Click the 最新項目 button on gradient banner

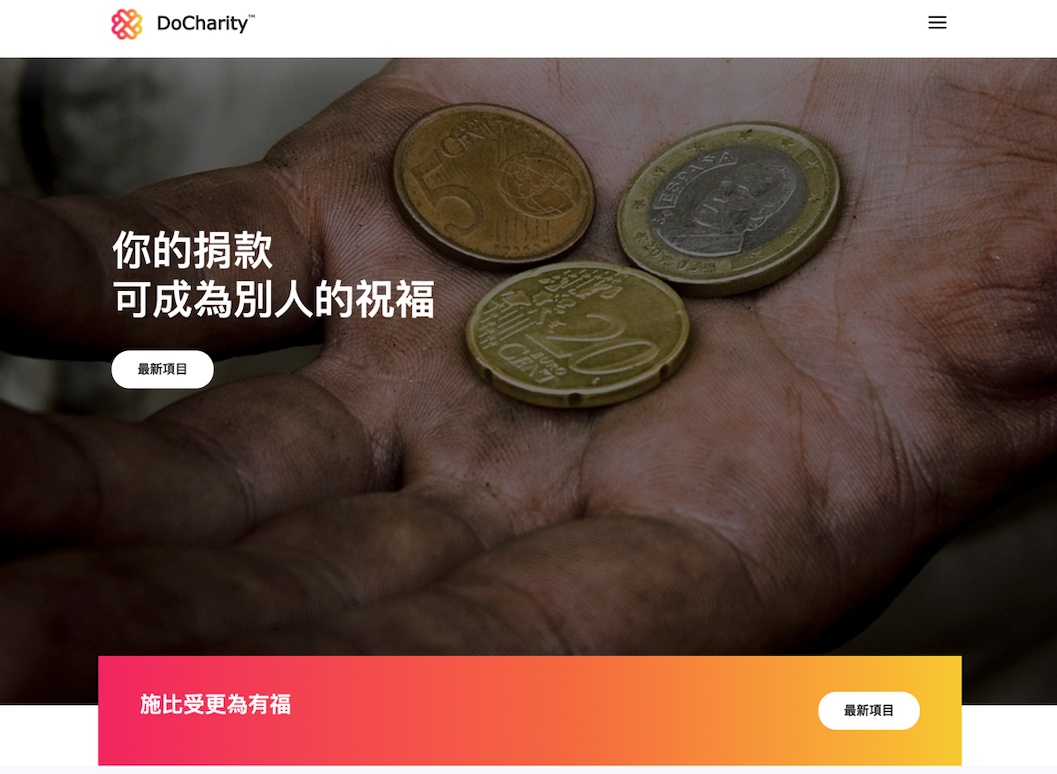[x=869, y=711]
